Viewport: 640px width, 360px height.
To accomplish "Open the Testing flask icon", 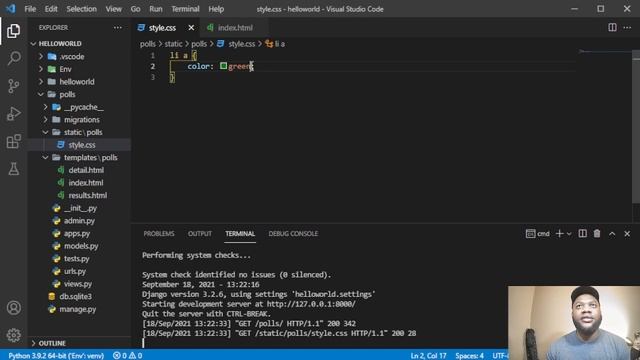I will 13,169.
